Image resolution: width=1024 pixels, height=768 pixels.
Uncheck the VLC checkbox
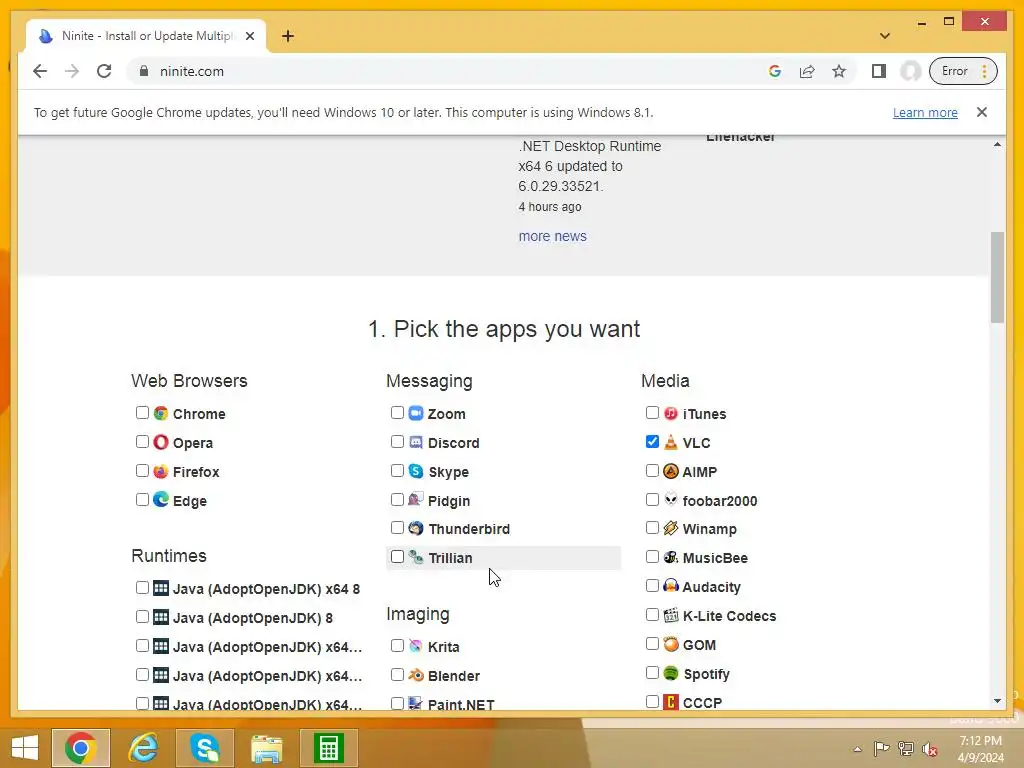(x=652, y=442)
